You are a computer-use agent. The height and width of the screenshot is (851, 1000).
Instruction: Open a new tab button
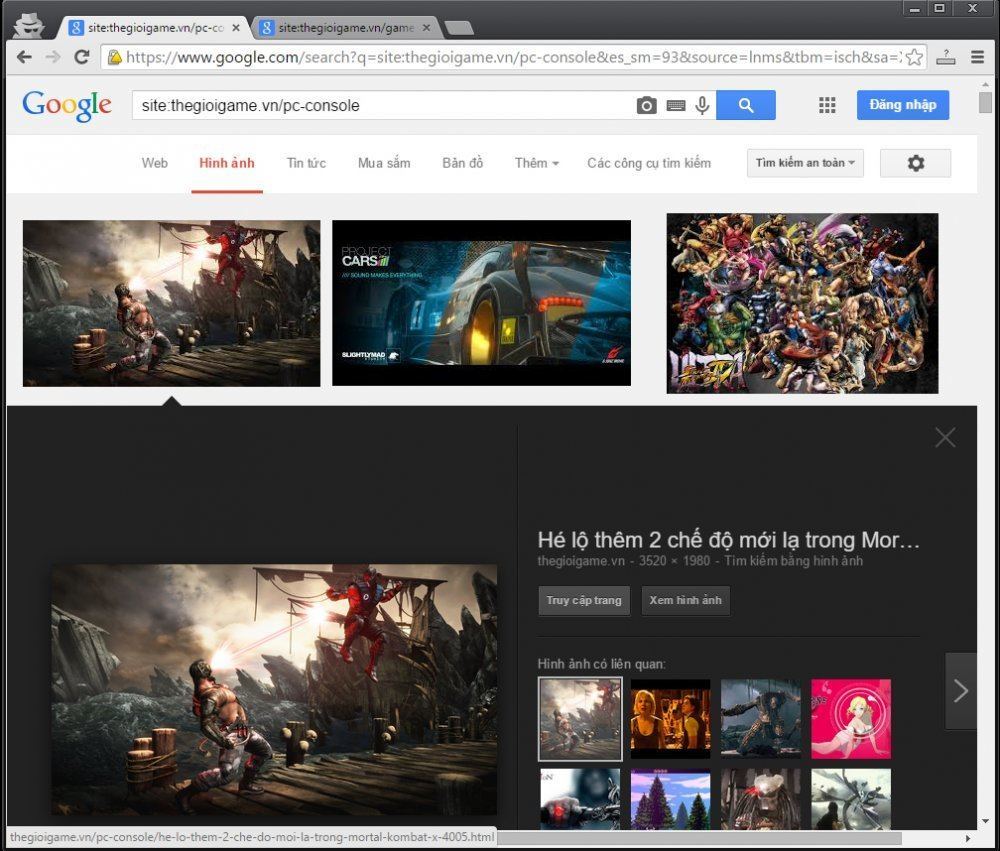459,28
